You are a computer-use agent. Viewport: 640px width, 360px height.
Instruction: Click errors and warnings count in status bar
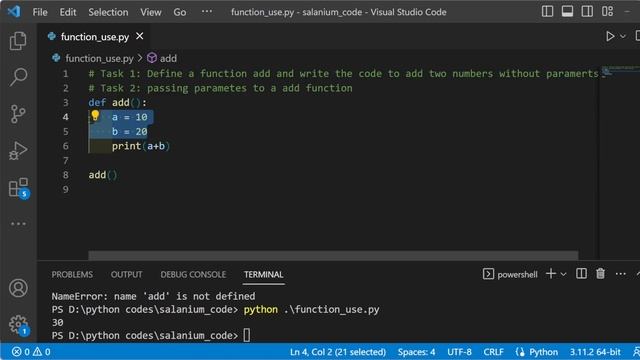31,351
